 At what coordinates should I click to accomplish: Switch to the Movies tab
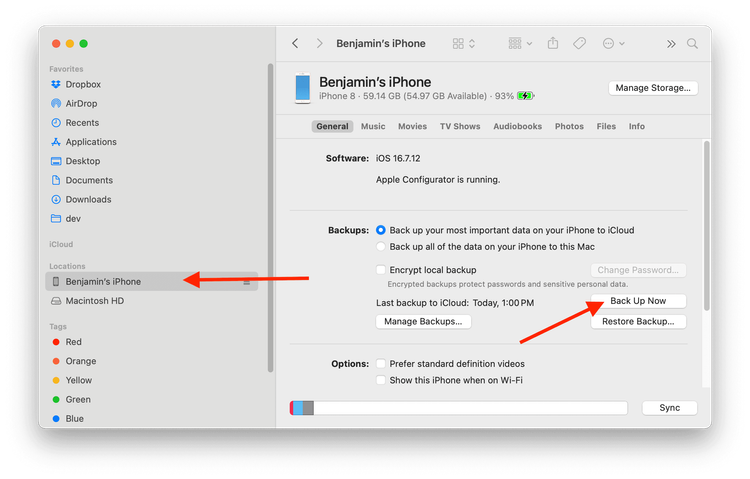click(x=412, y=126)
